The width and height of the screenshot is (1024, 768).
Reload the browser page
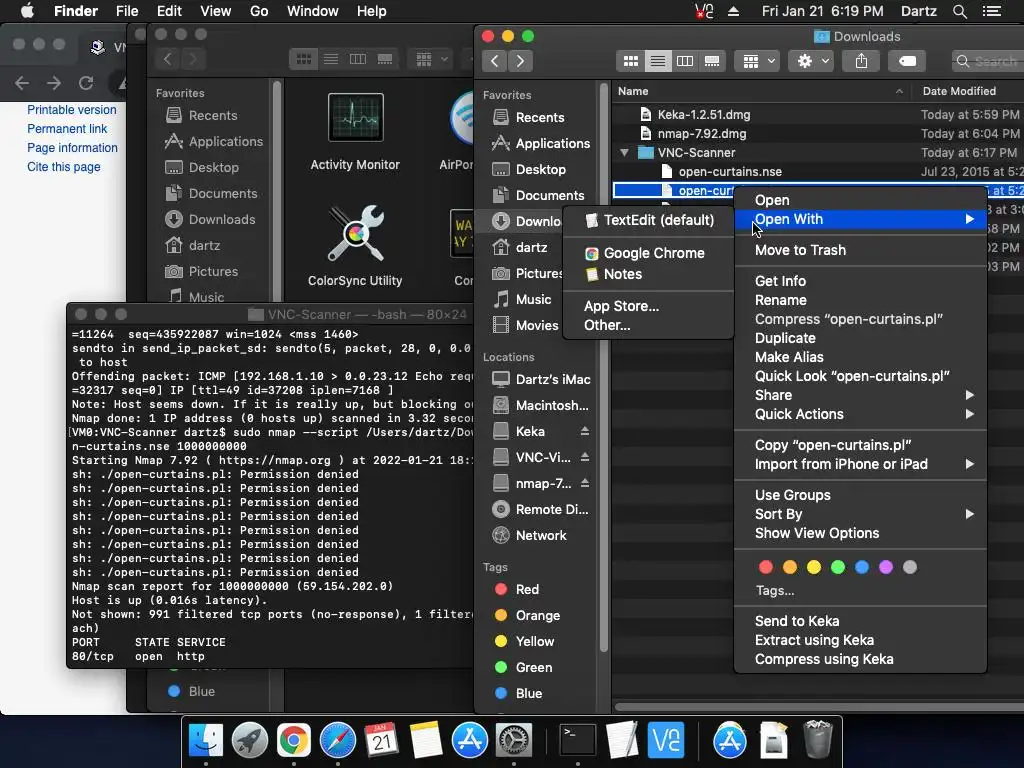[86, 83]
